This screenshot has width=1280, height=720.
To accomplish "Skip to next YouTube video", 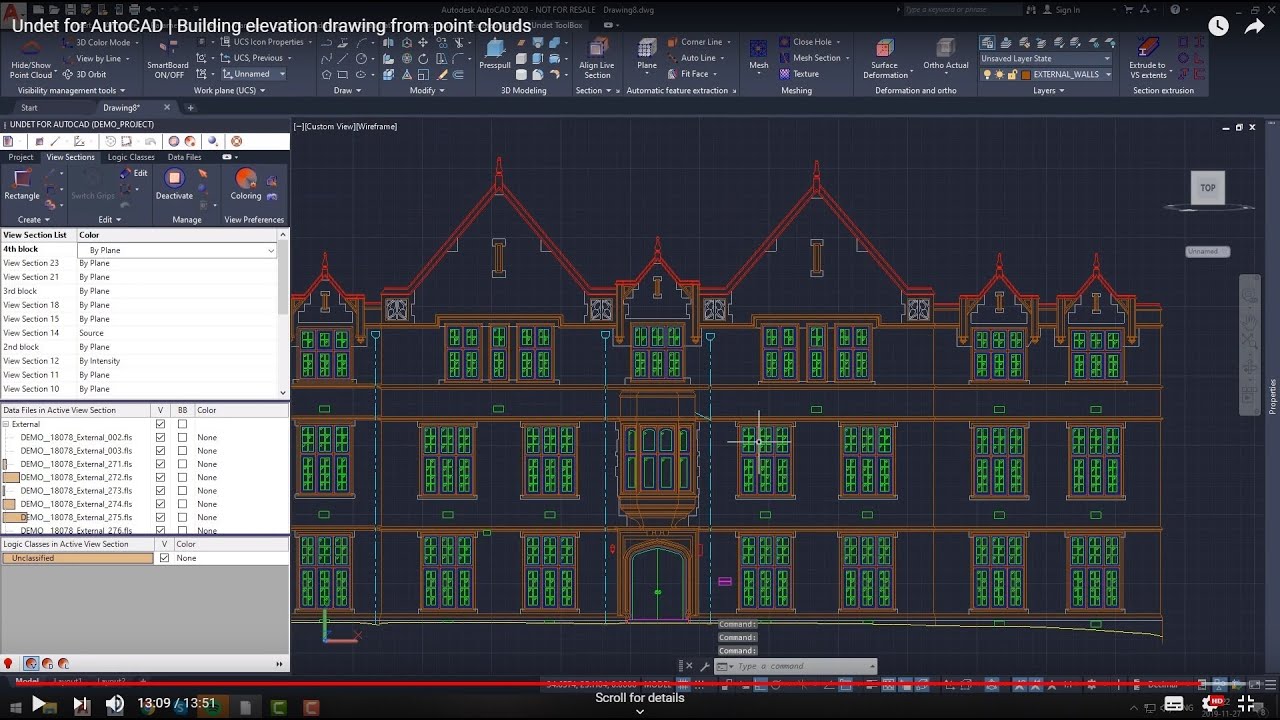I will coord(82,704).
